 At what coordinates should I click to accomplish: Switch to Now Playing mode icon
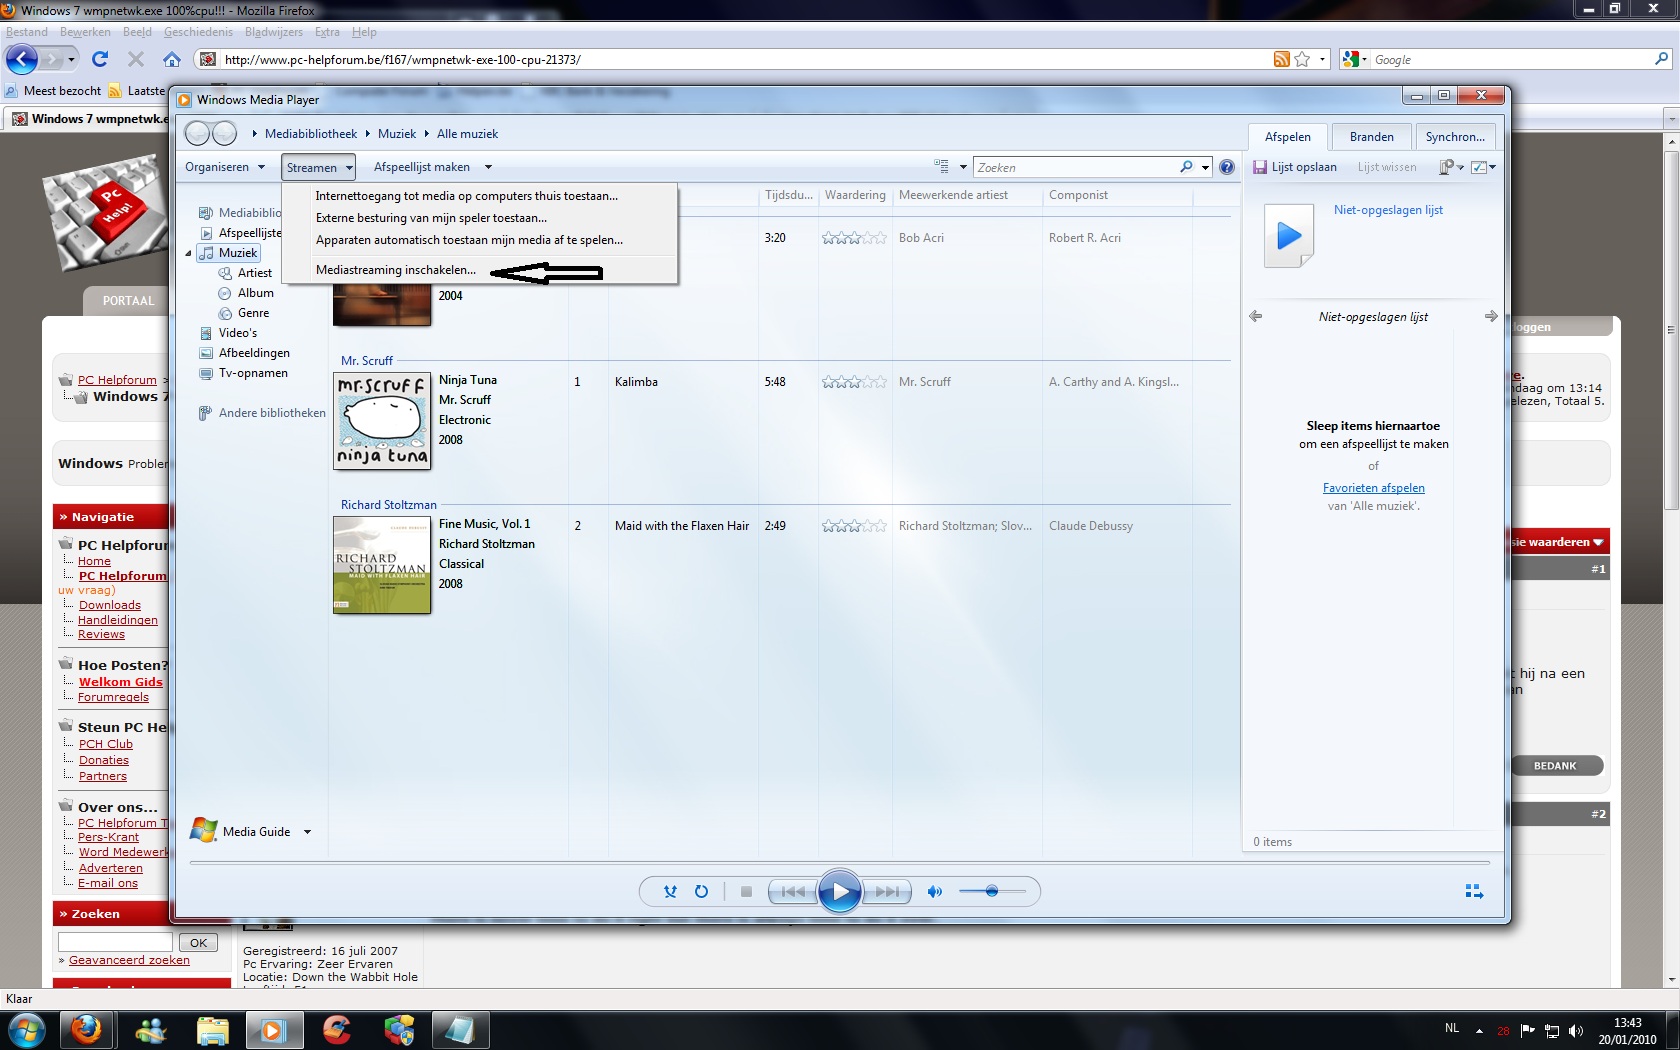(x=1473, y=891)
